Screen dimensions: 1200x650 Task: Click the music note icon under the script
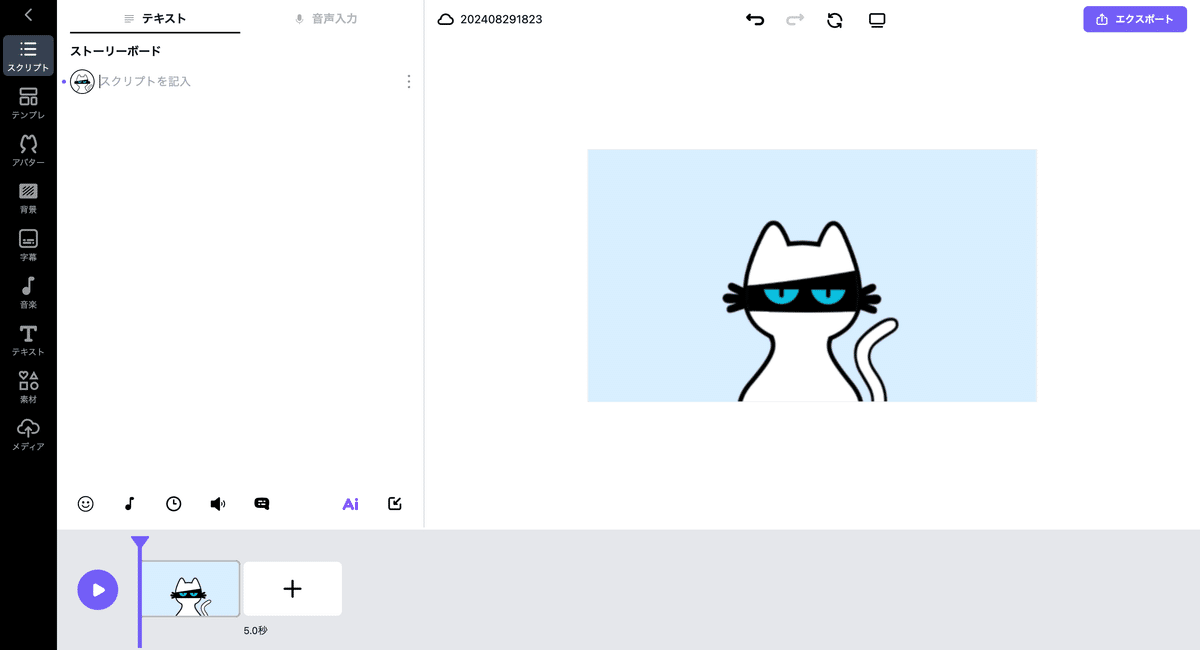click(129, 504)
